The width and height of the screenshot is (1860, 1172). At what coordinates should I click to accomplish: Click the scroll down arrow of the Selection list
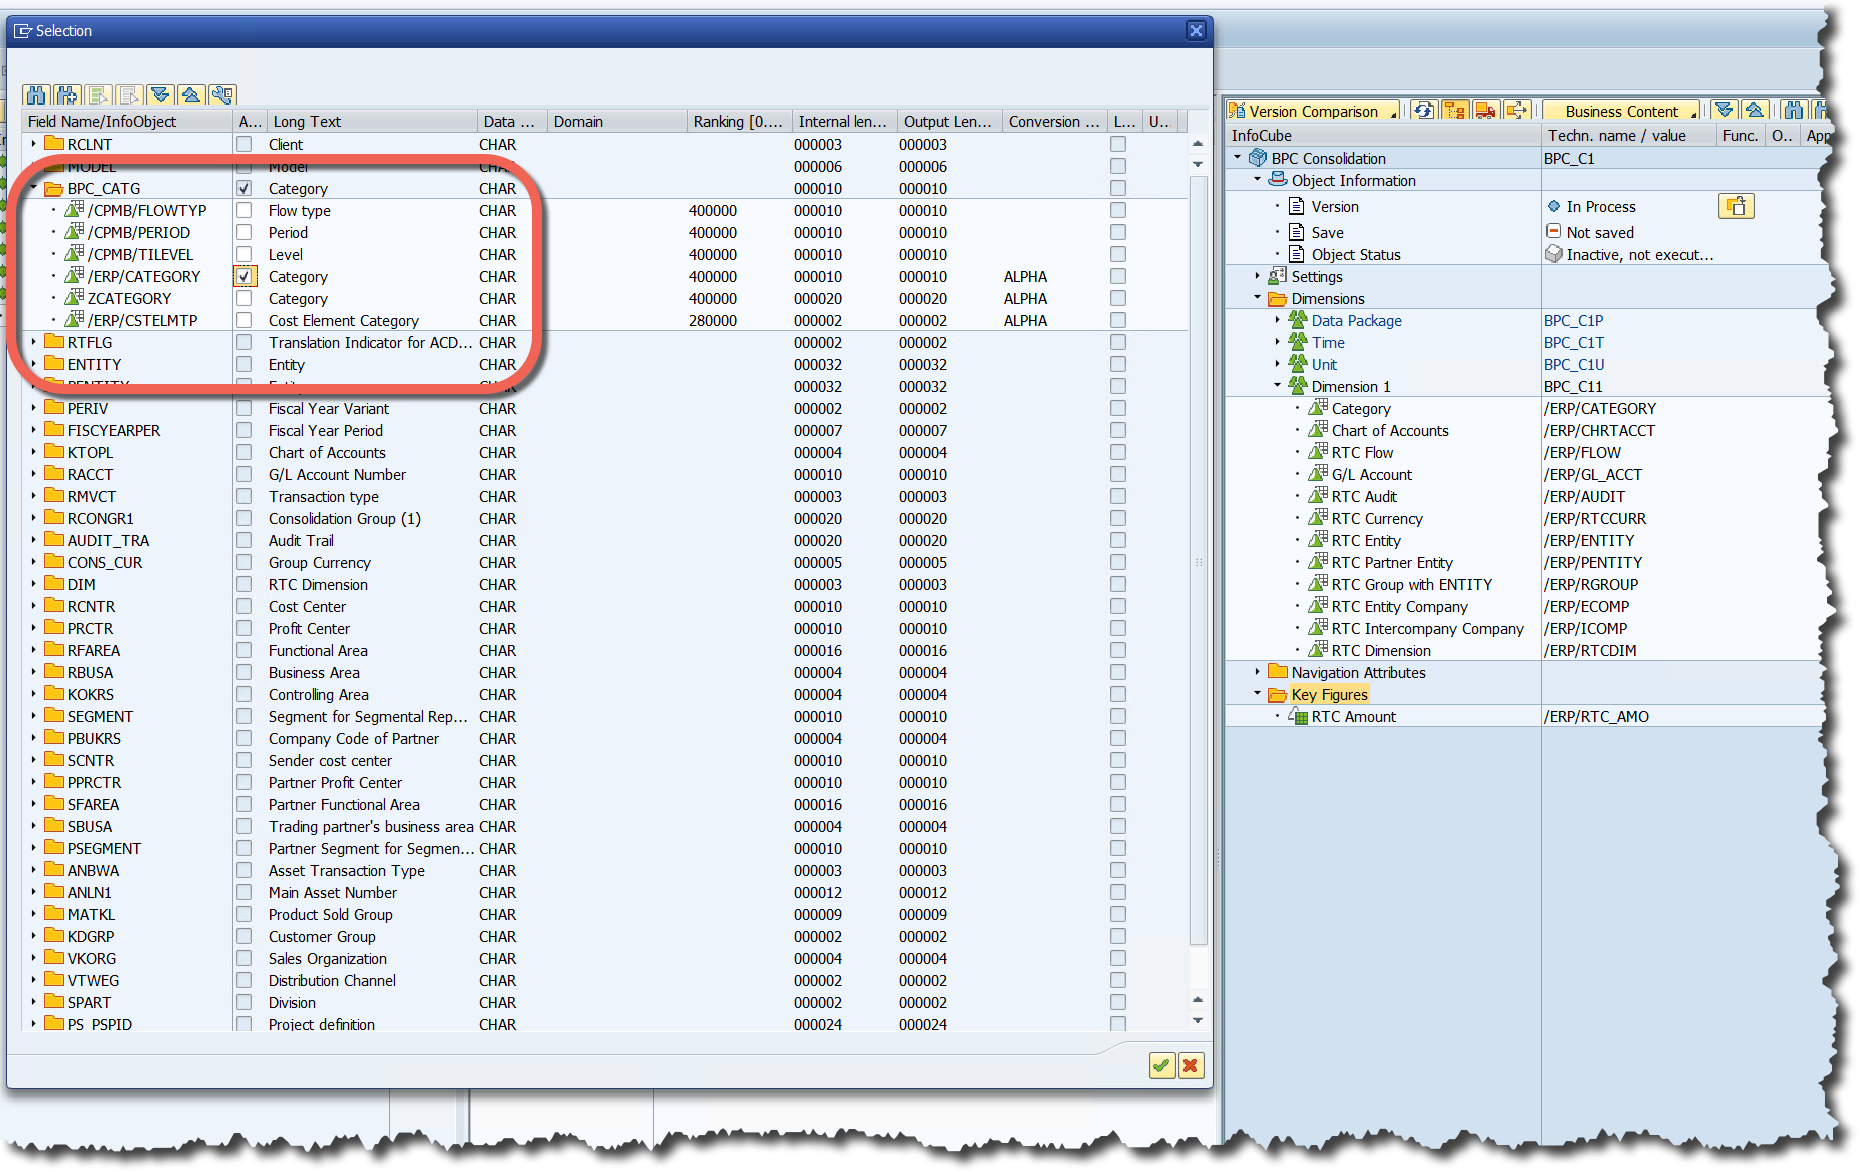point(1198,1021)
